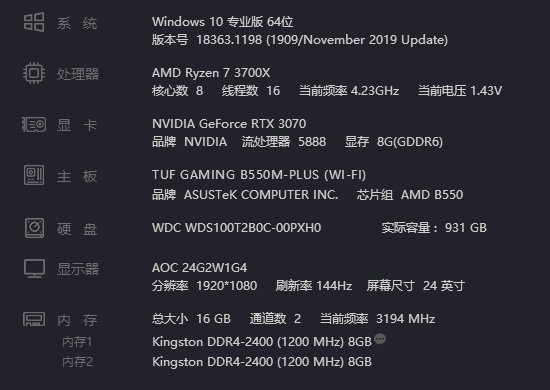550x390 pixels.
Task: Click the monitor (显示器) icon
Action: click(34, 269)
